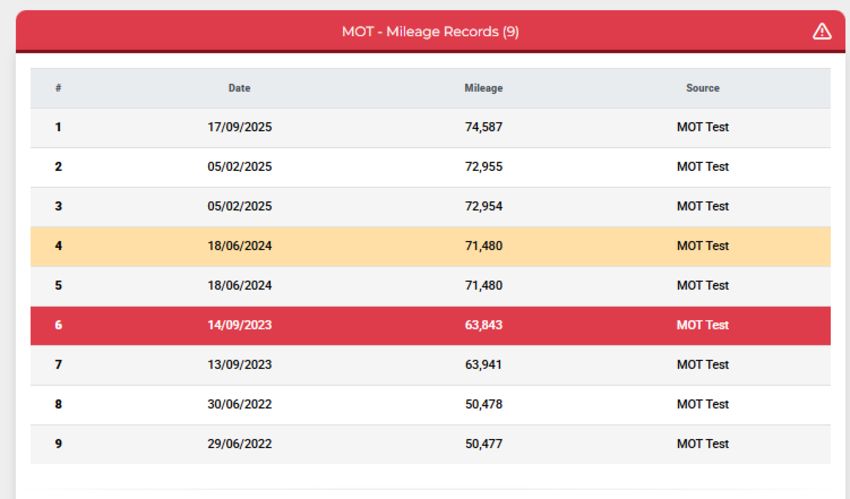Select the orange highlighted record number 4
Image resolution: width=850 pixels, height=499 pixels.
coord(430,246)
